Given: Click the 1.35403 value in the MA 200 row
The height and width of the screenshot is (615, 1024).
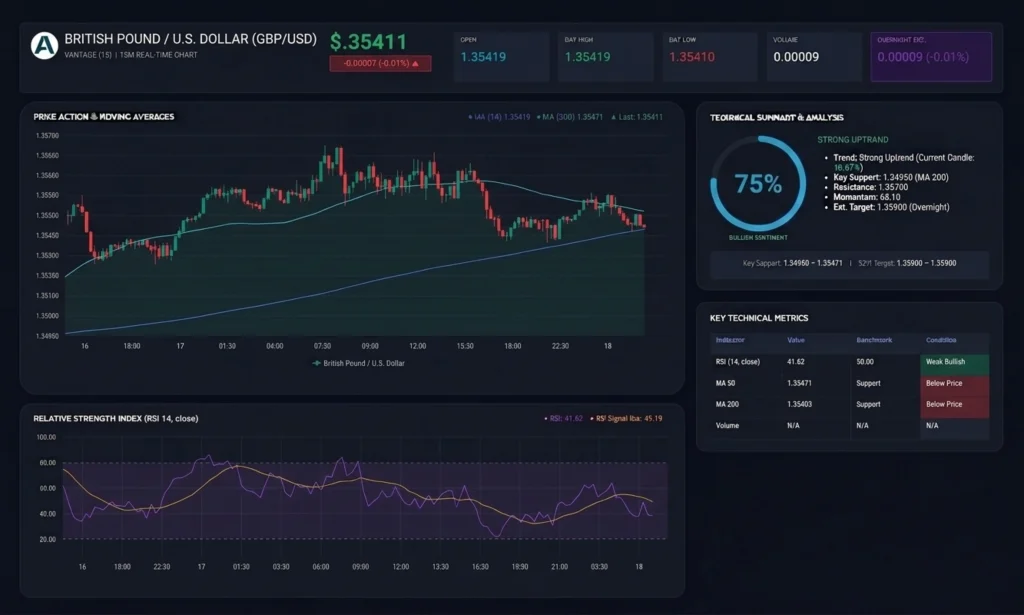Looking at the screenshot, I should (x=800, y=405).
